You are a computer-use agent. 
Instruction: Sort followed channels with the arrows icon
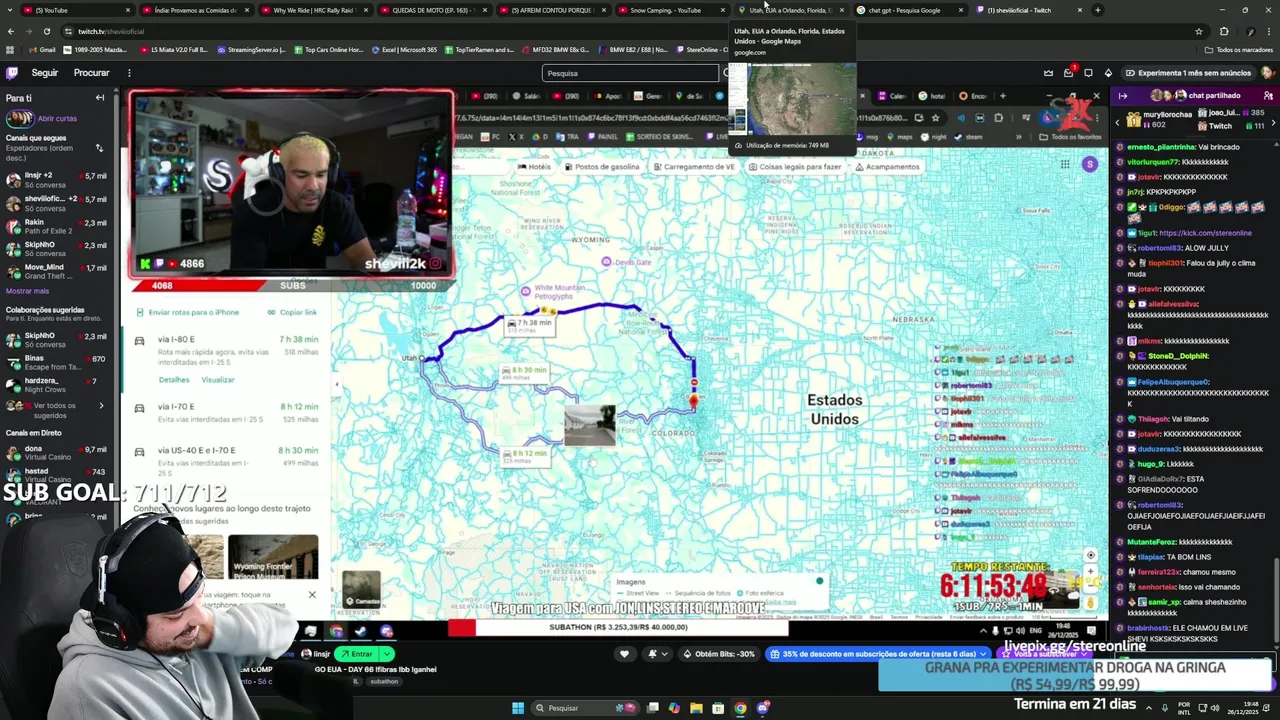tap(99, 148)
